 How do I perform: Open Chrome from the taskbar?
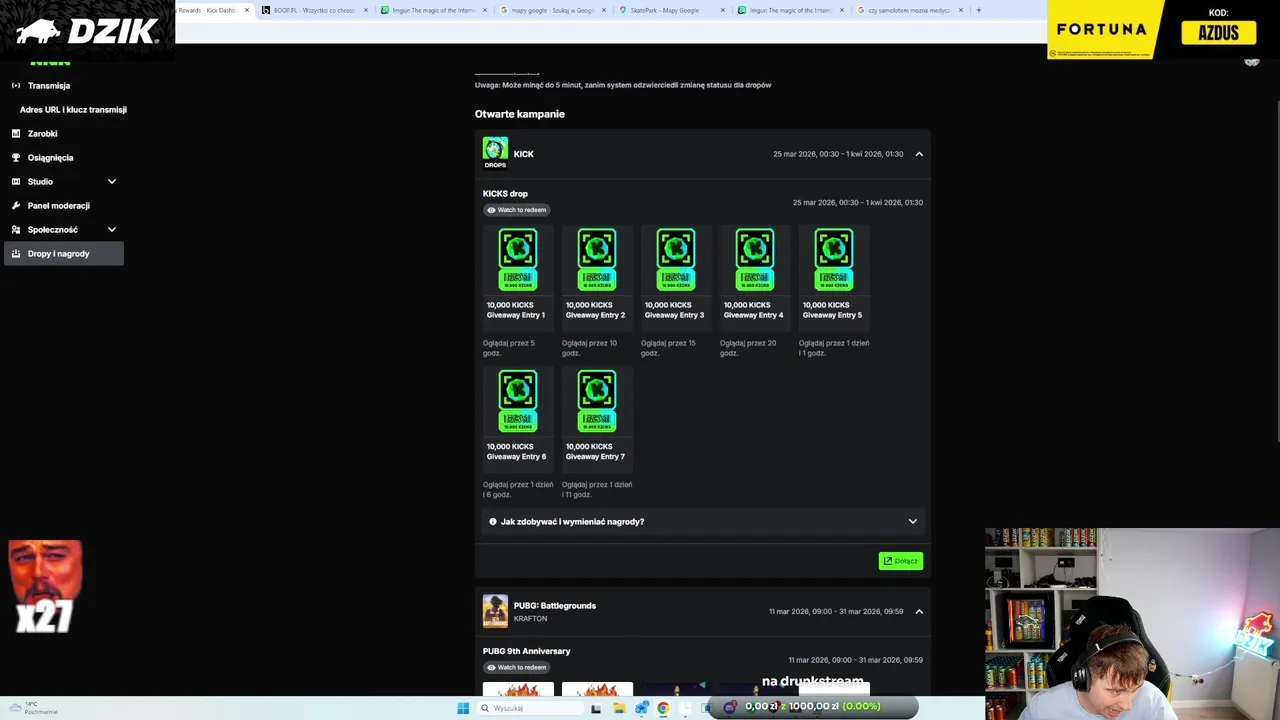point(663,708)
